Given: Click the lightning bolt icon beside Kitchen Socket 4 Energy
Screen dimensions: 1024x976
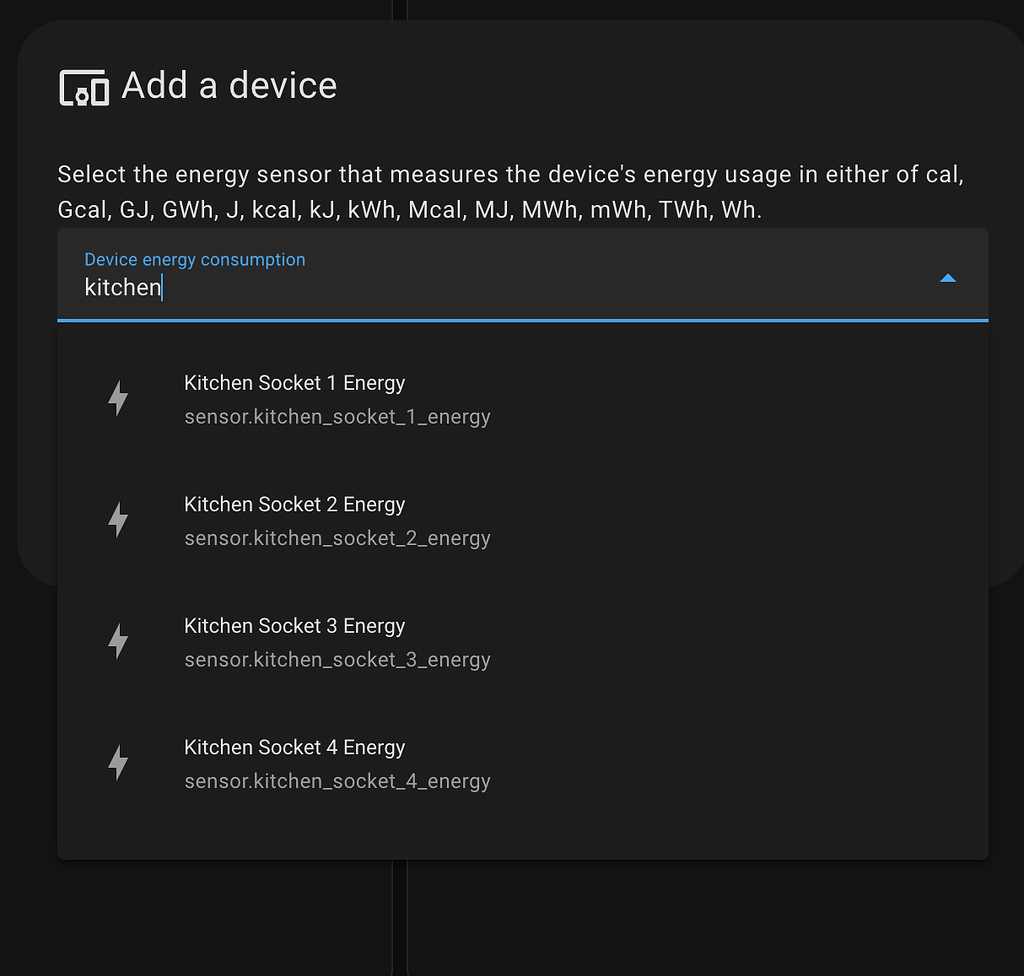Looking at the screenshot, I should 118,762.
